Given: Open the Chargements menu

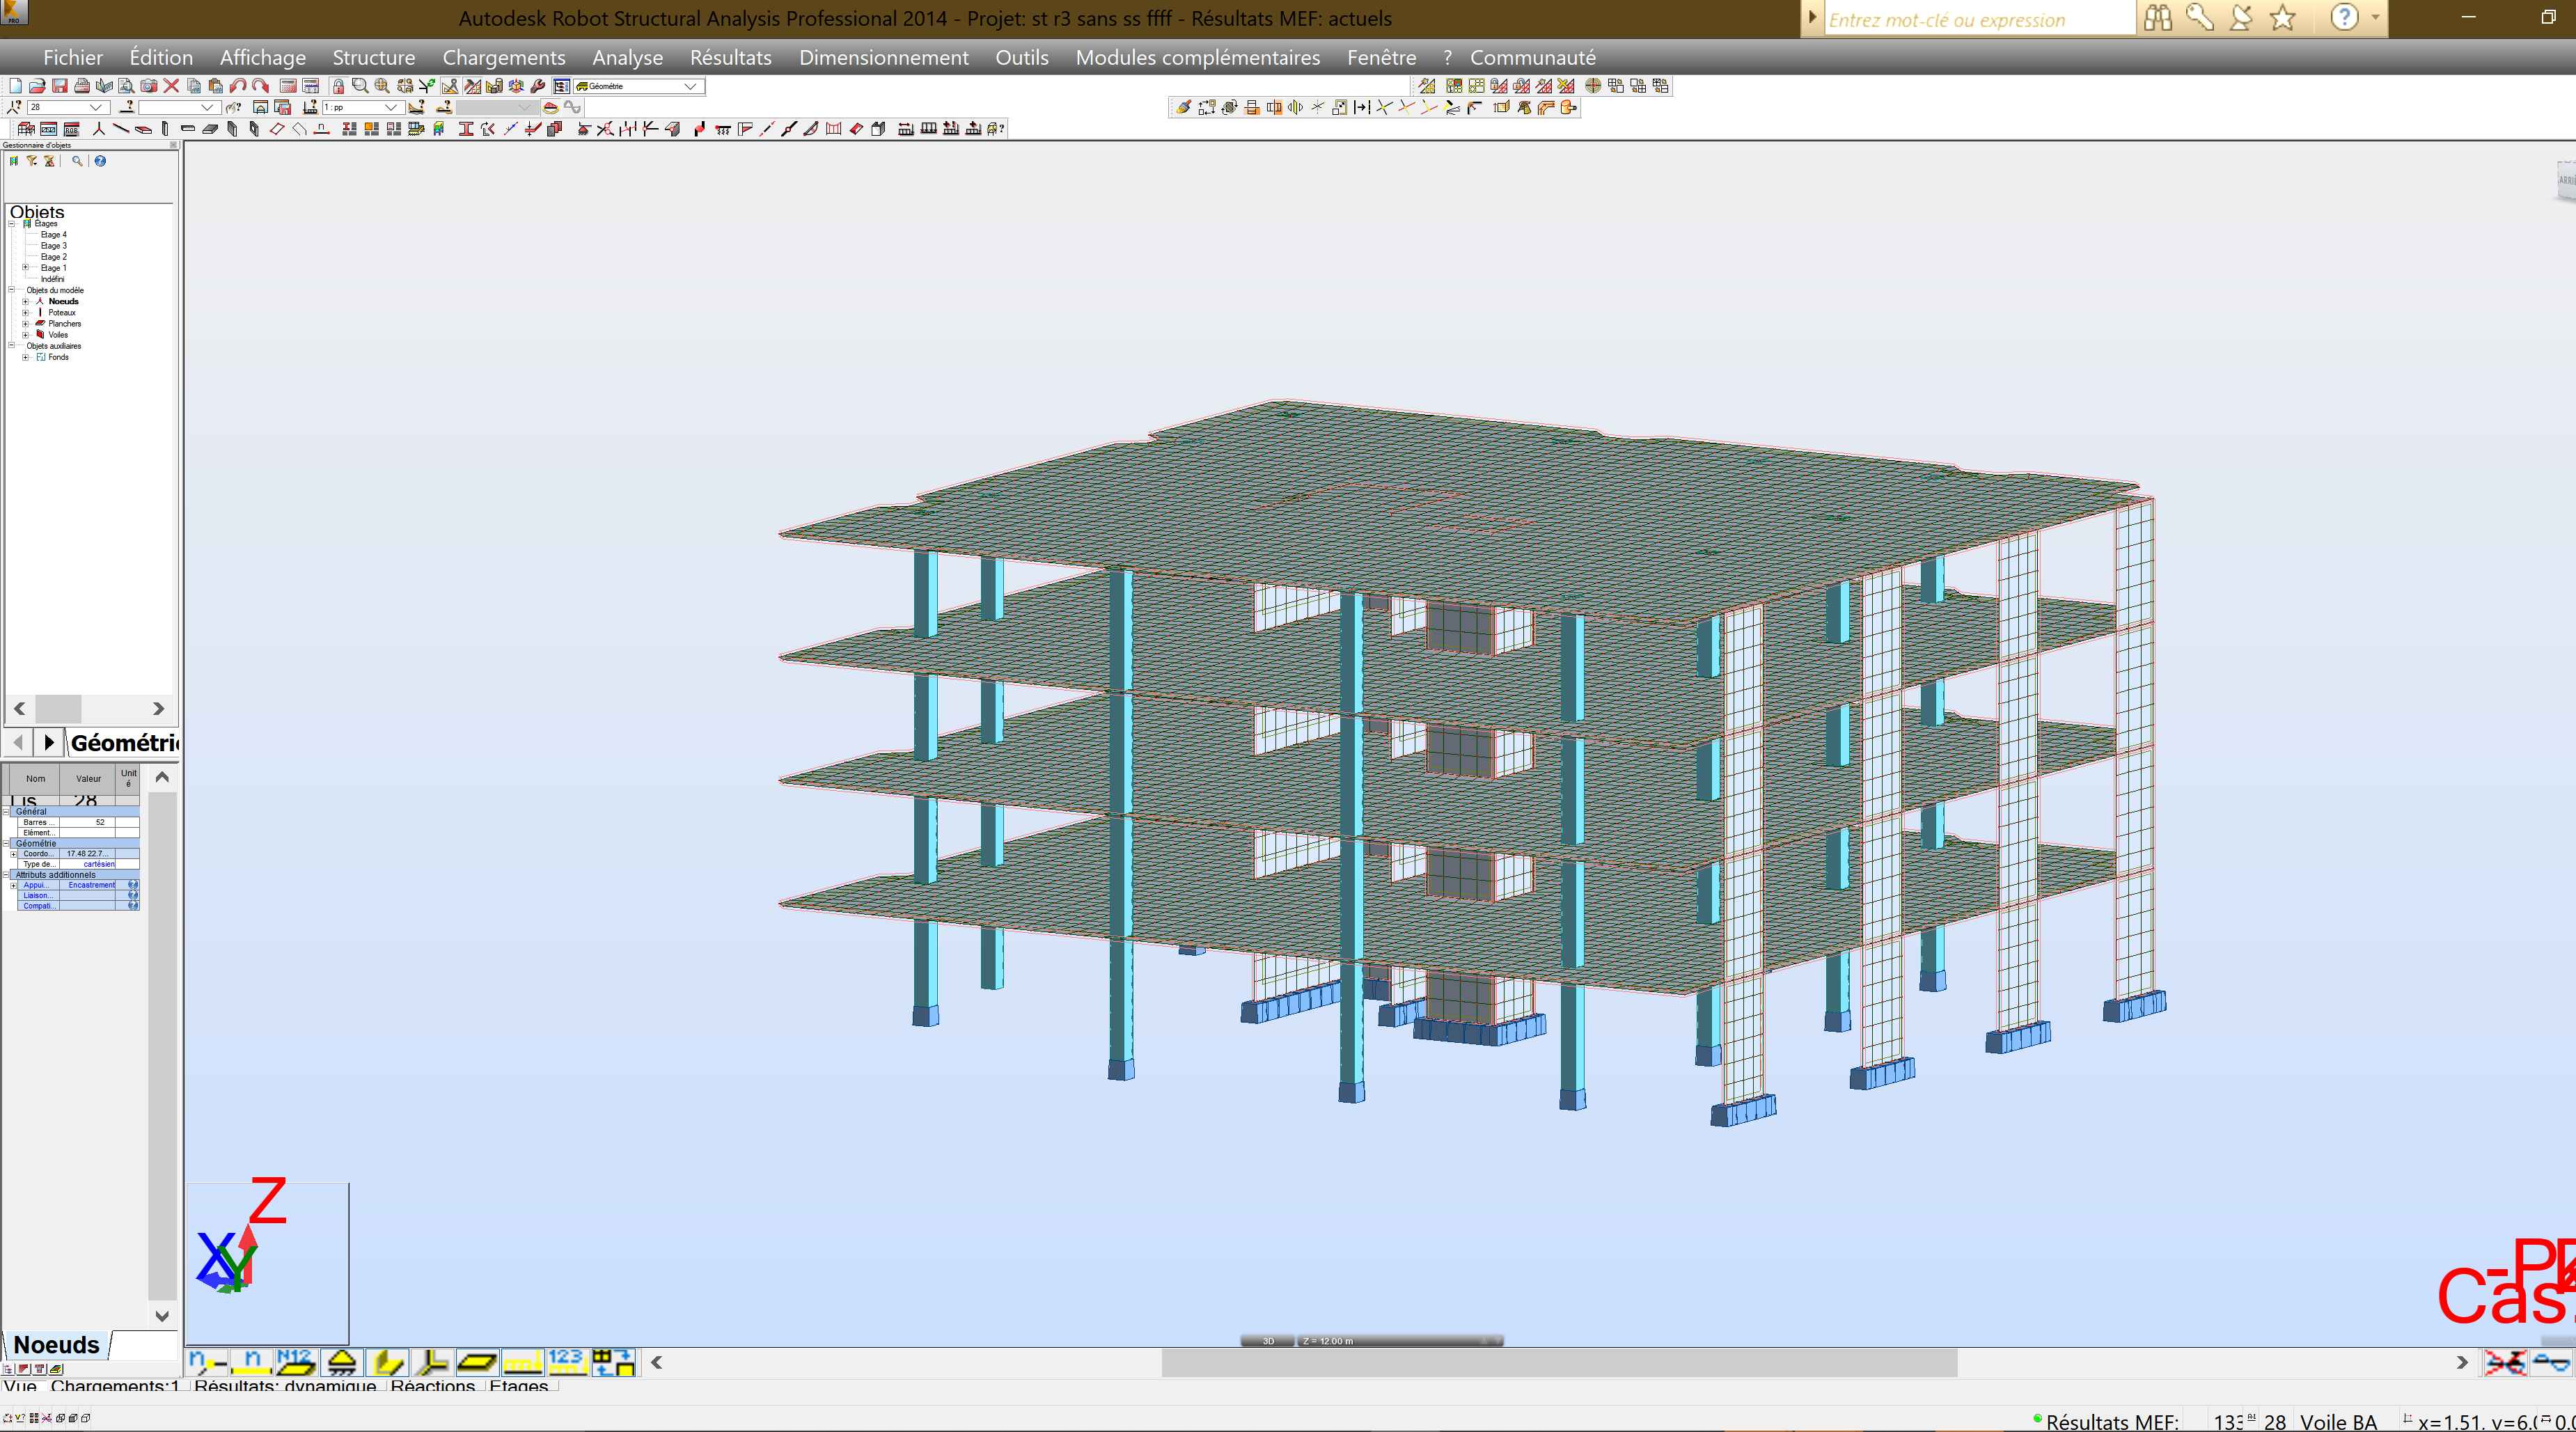Looking at the screenshot, I should pyautogui.click(x=503, y=58).
